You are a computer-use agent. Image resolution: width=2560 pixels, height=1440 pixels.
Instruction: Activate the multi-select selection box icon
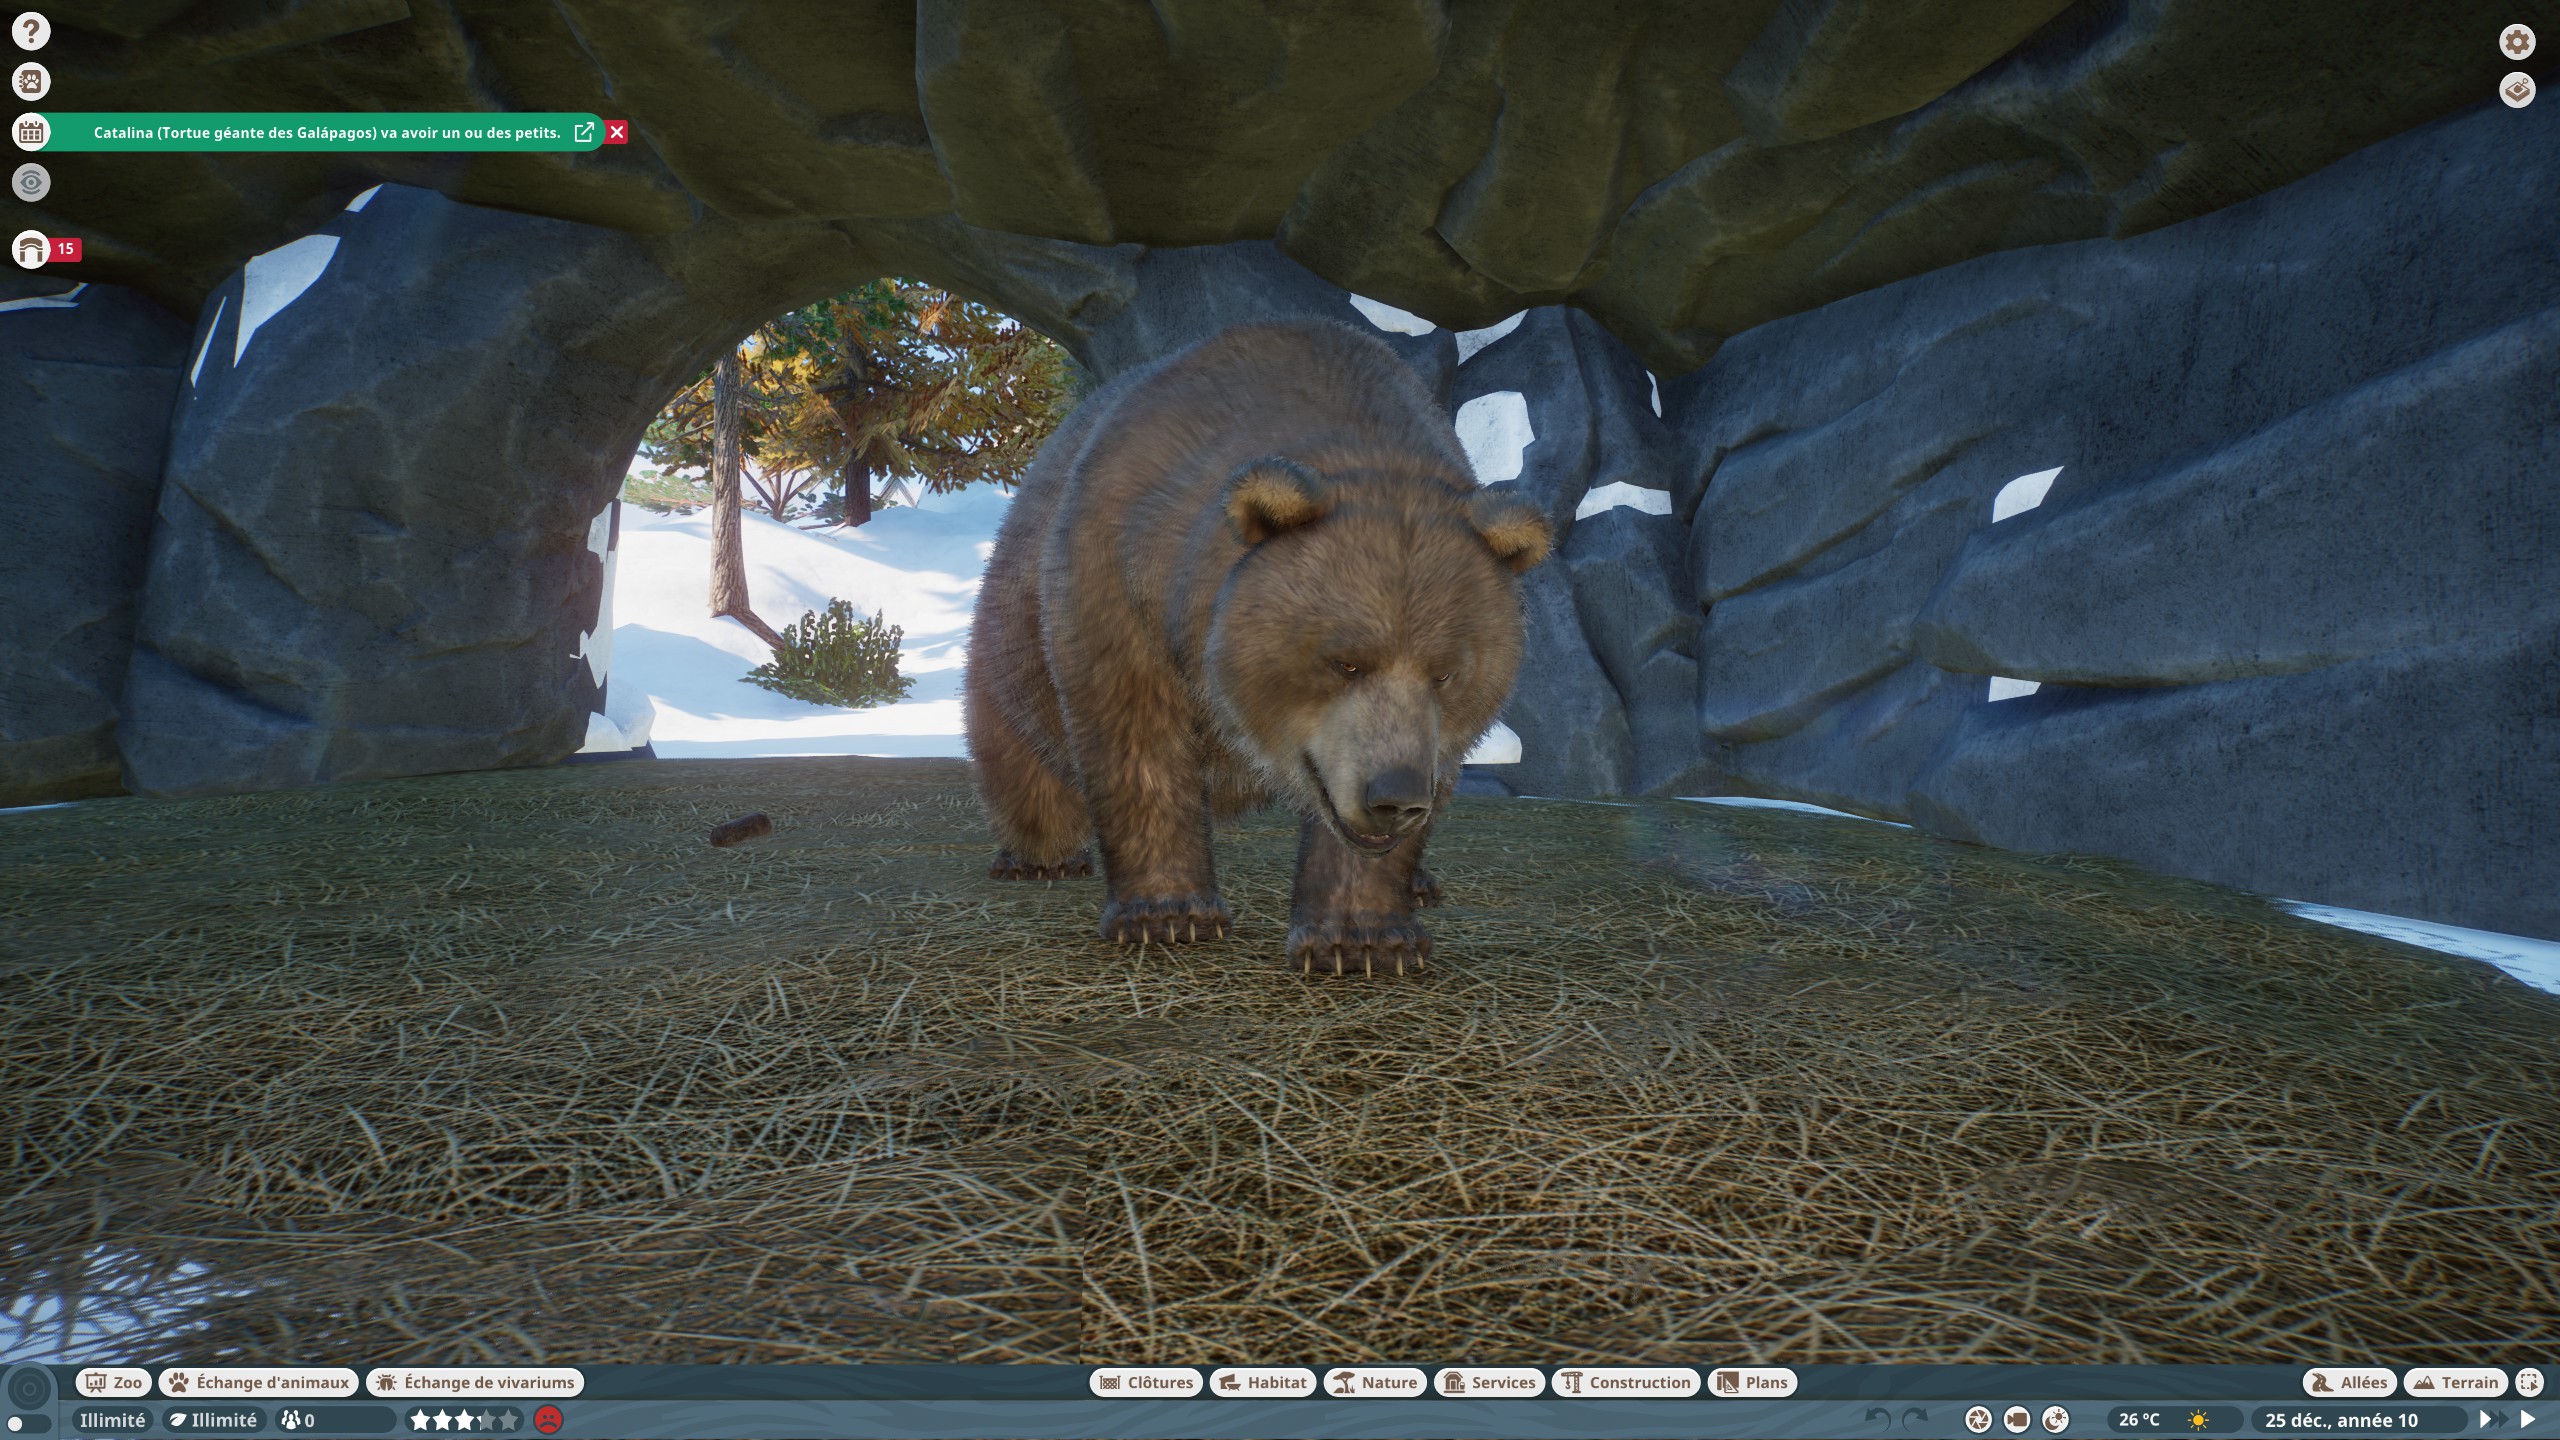2529,1382
